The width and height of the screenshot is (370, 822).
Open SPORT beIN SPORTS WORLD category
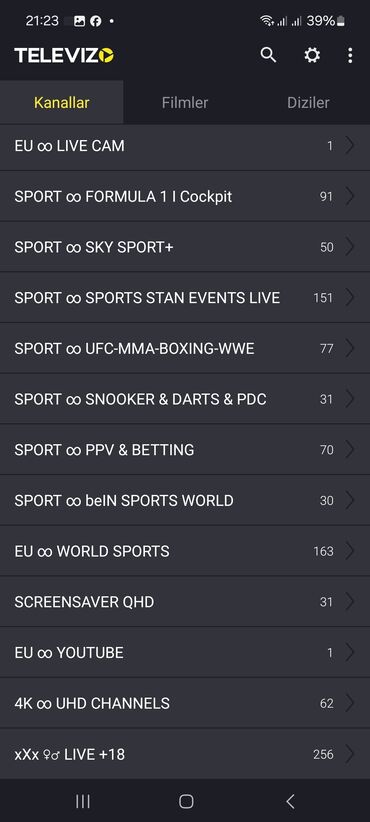pos(185,501)
